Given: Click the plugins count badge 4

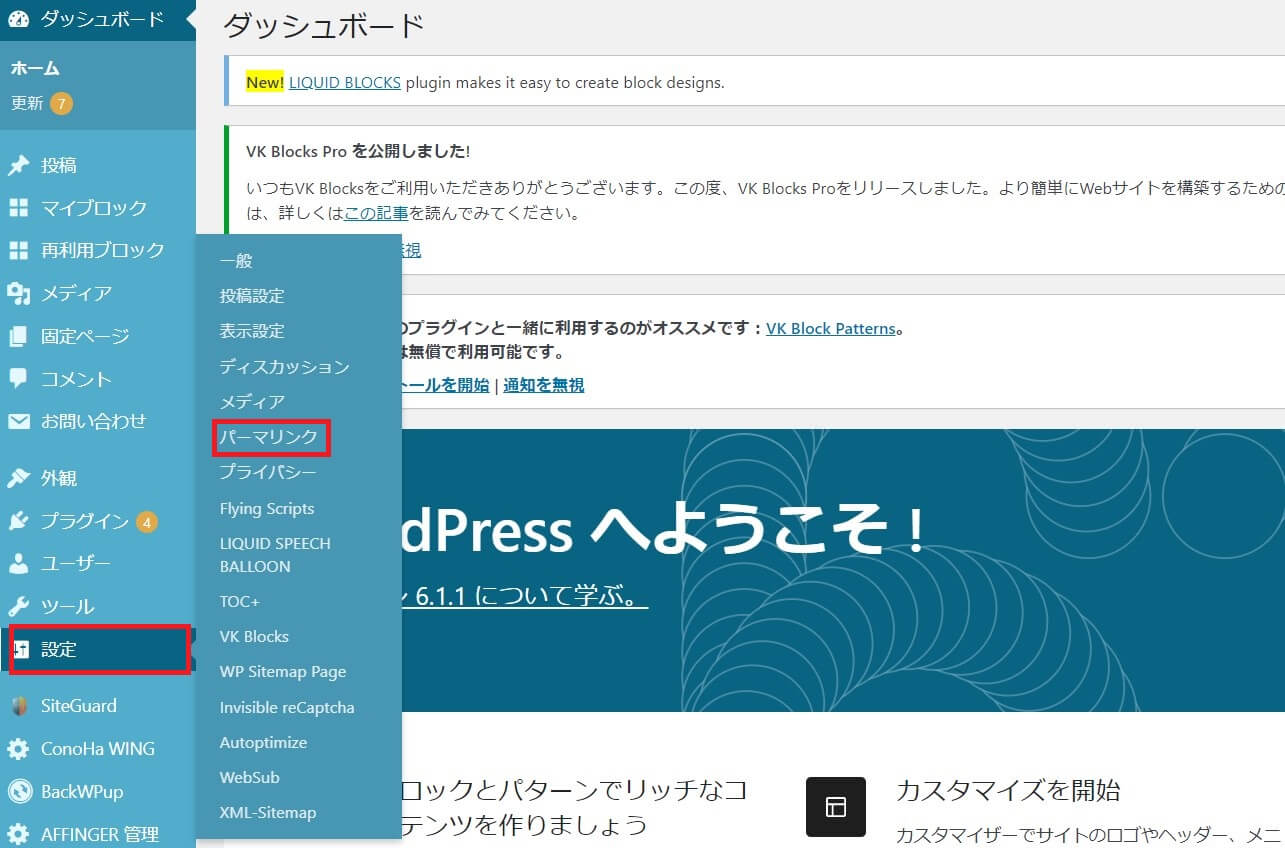Looking at the screenshot, I should click(x=146, y=521).
